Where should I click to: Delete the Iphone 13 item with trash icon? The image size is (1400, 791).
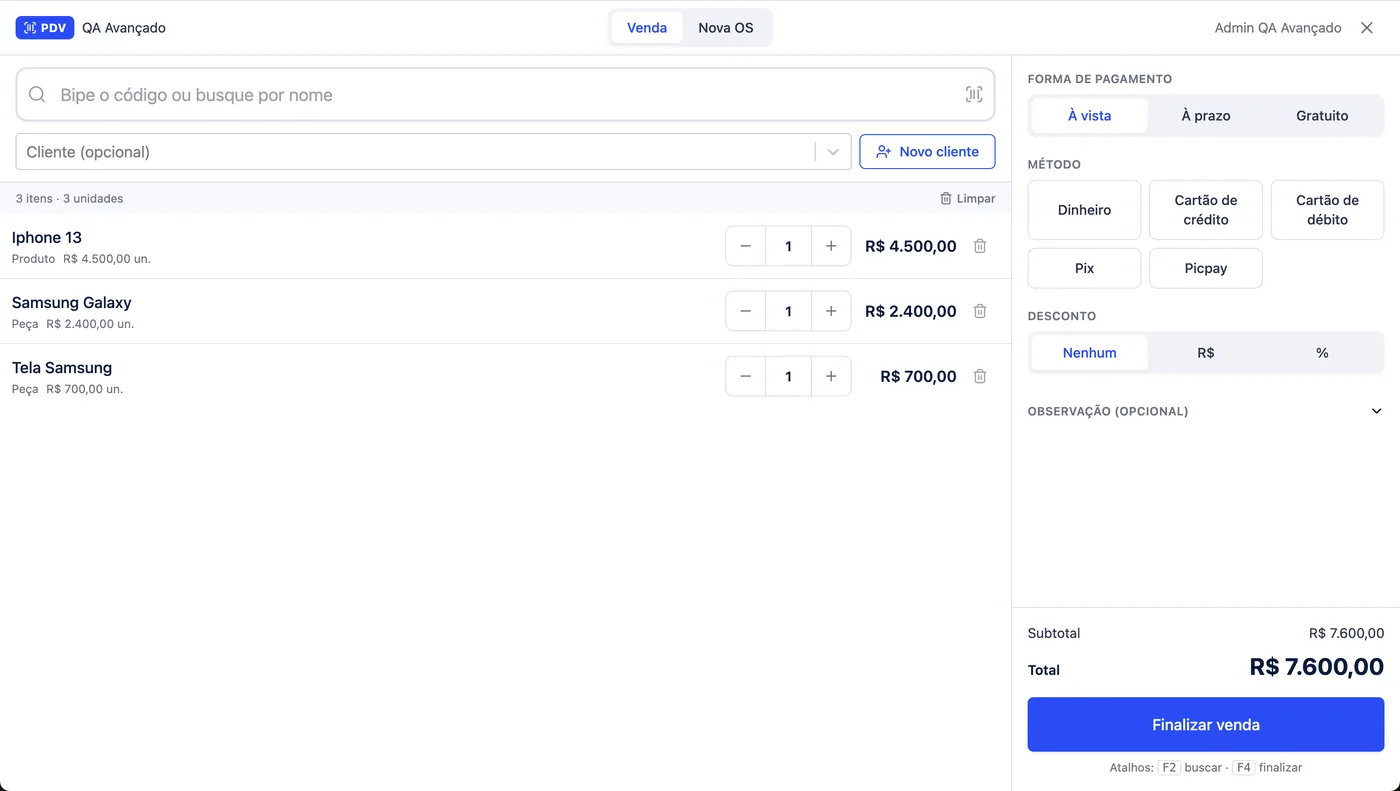[x=980, y=246]
